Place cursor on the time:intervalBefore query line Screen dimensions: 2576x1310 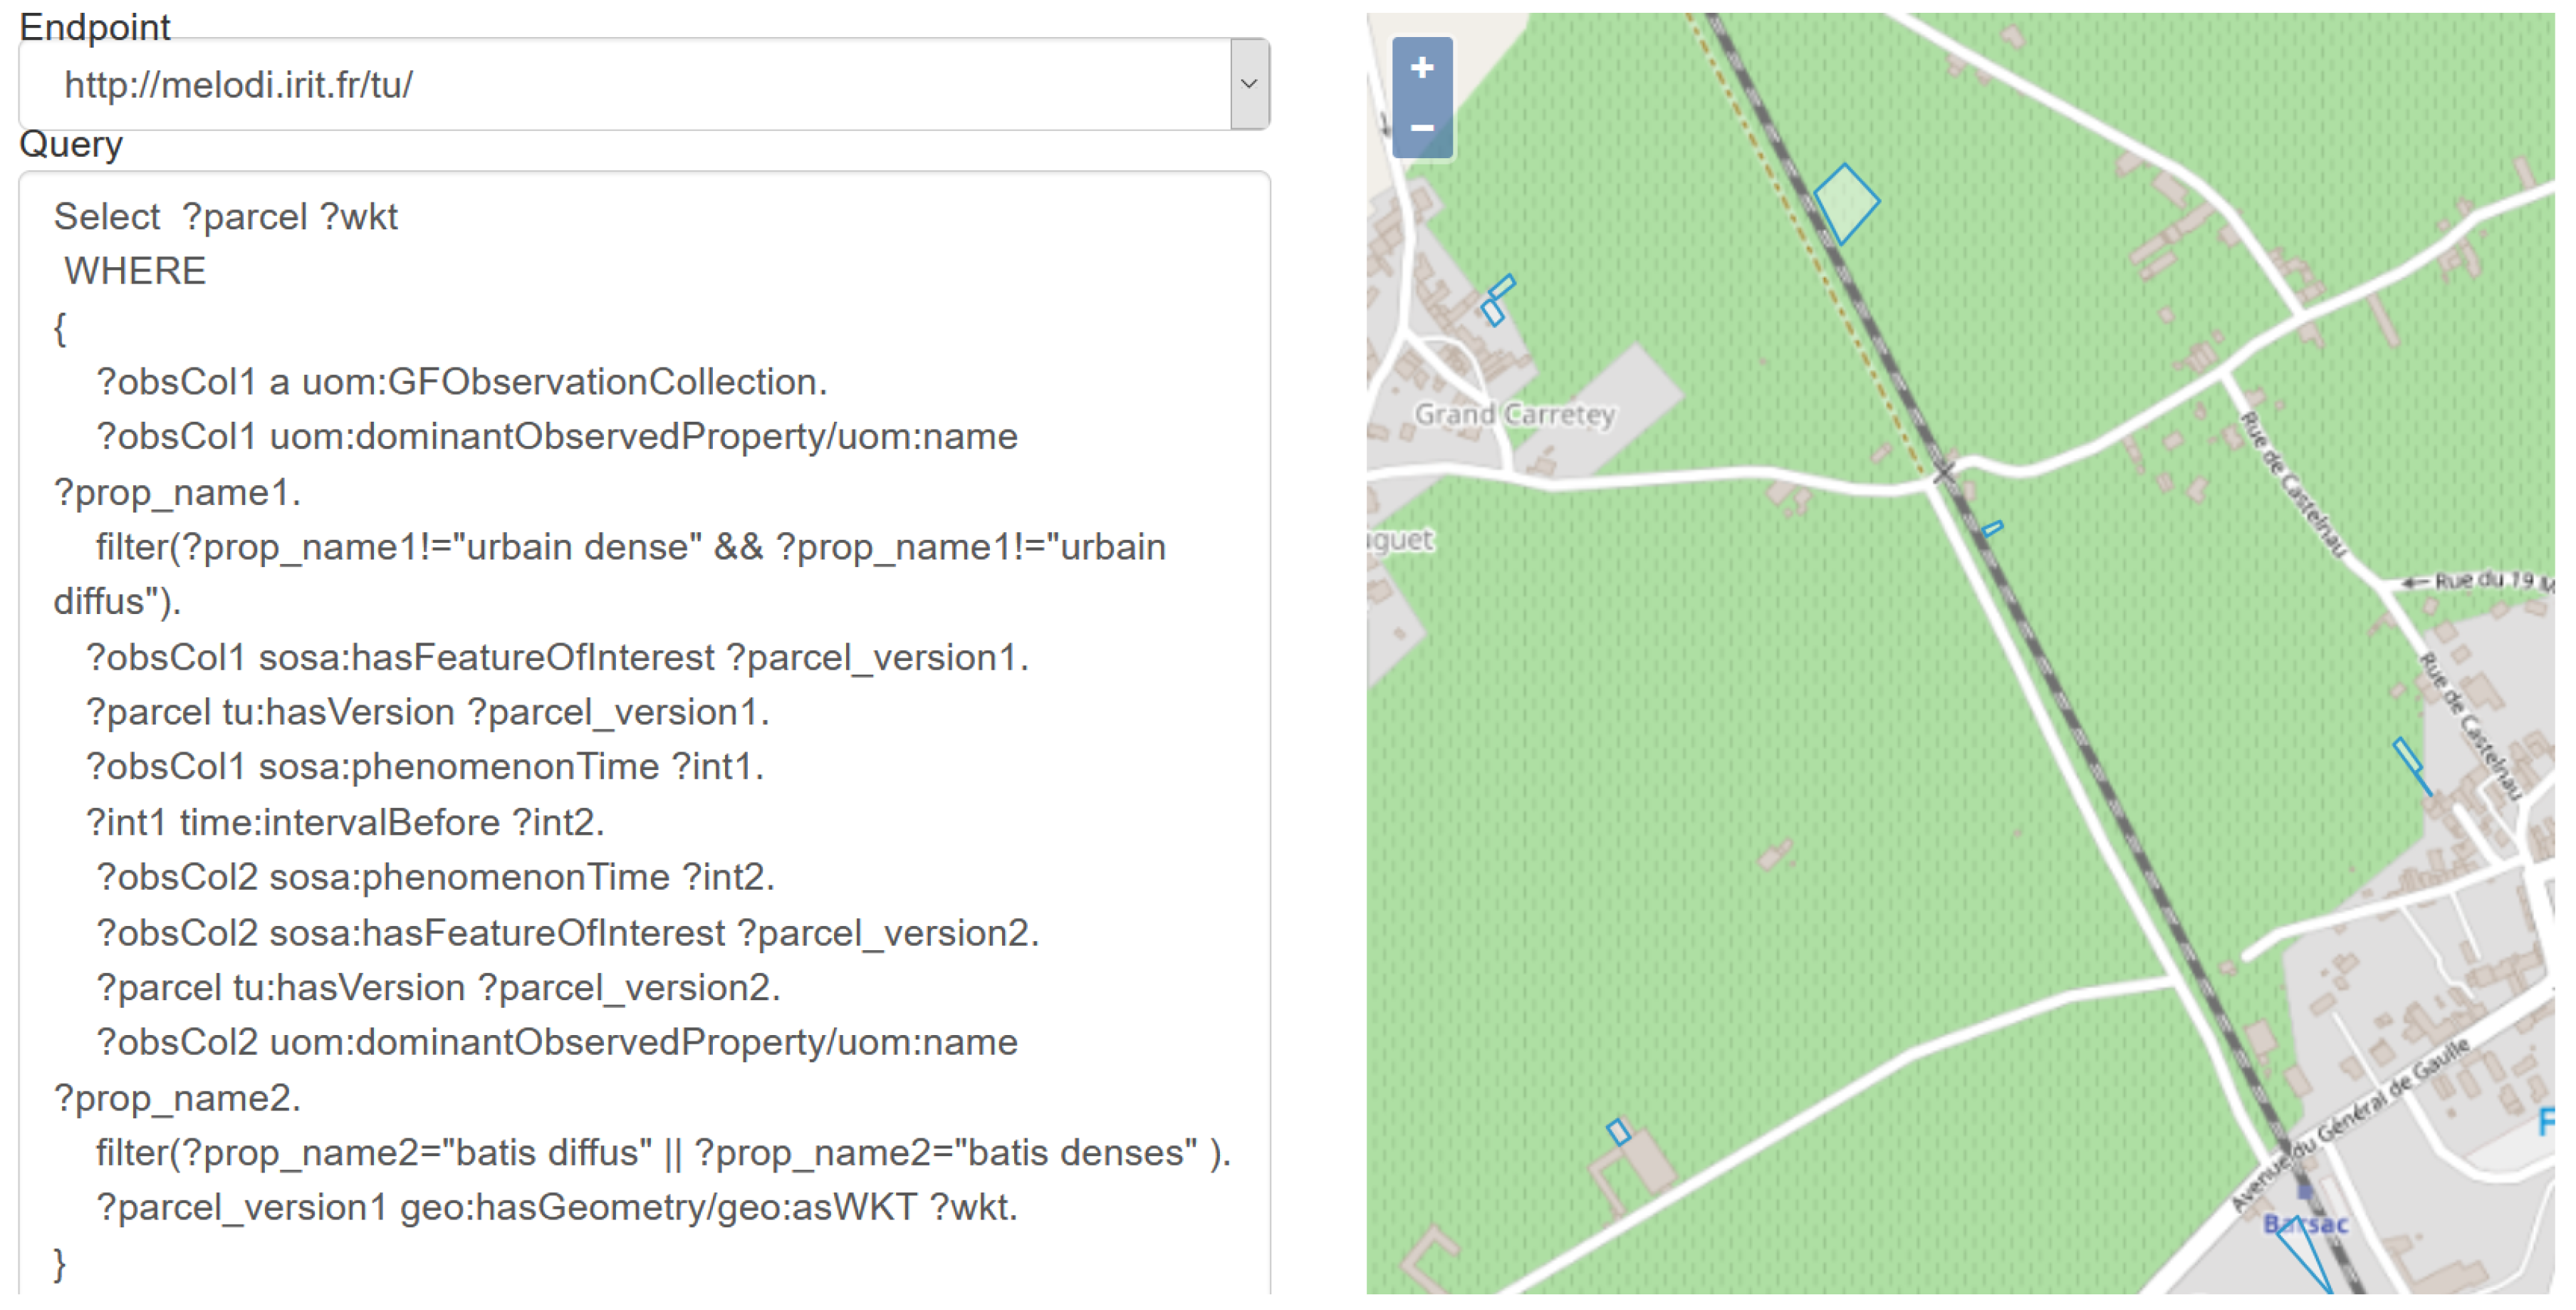[345, 822]
